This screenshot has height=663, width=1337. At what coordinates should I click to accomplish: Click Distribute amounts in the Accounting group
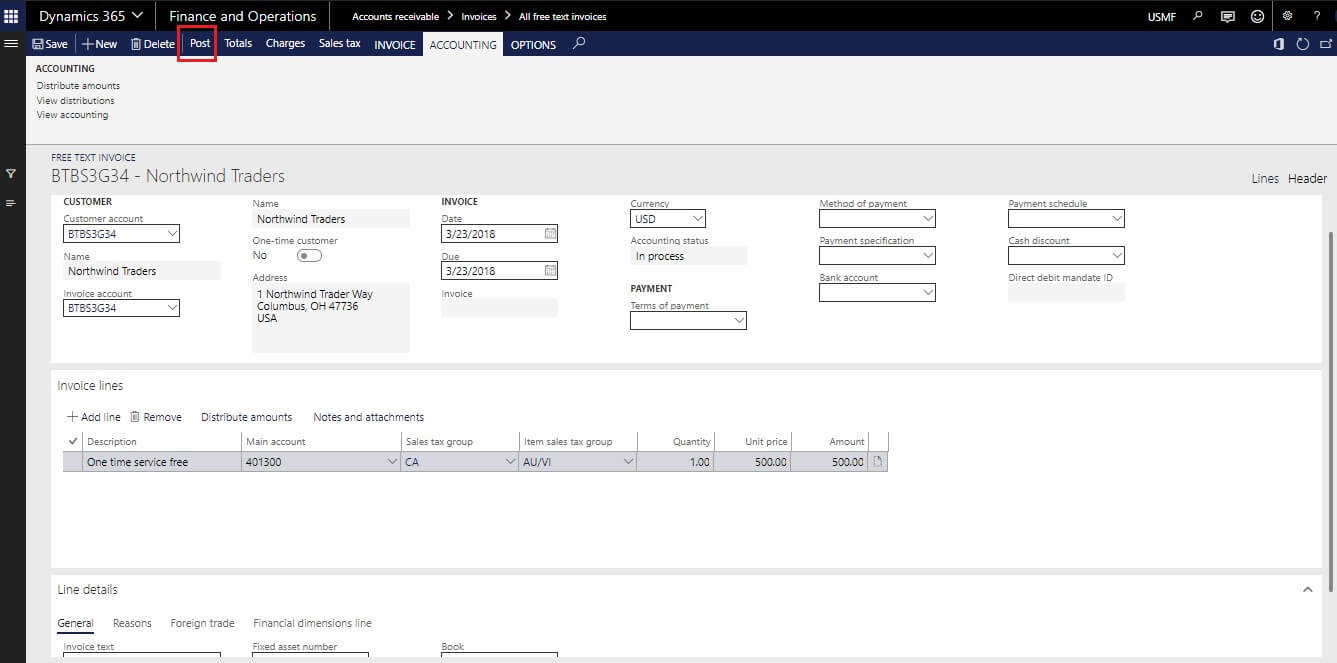tap(78, 86)
